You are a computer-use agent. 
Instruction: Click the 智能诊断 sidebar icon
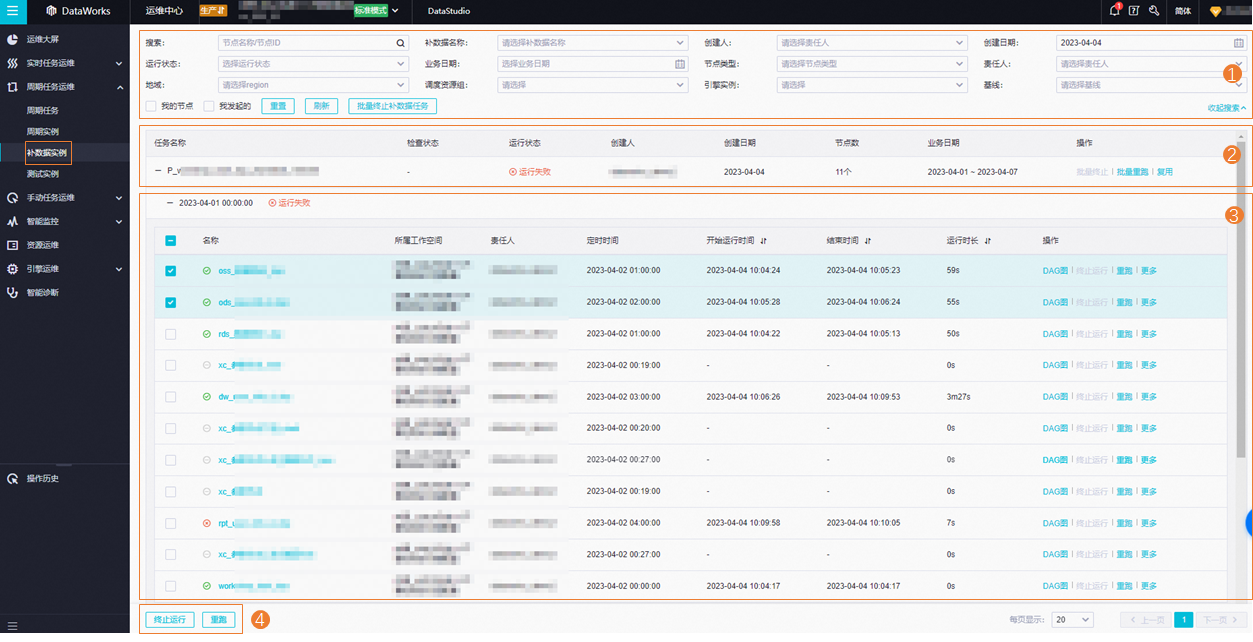12,292
